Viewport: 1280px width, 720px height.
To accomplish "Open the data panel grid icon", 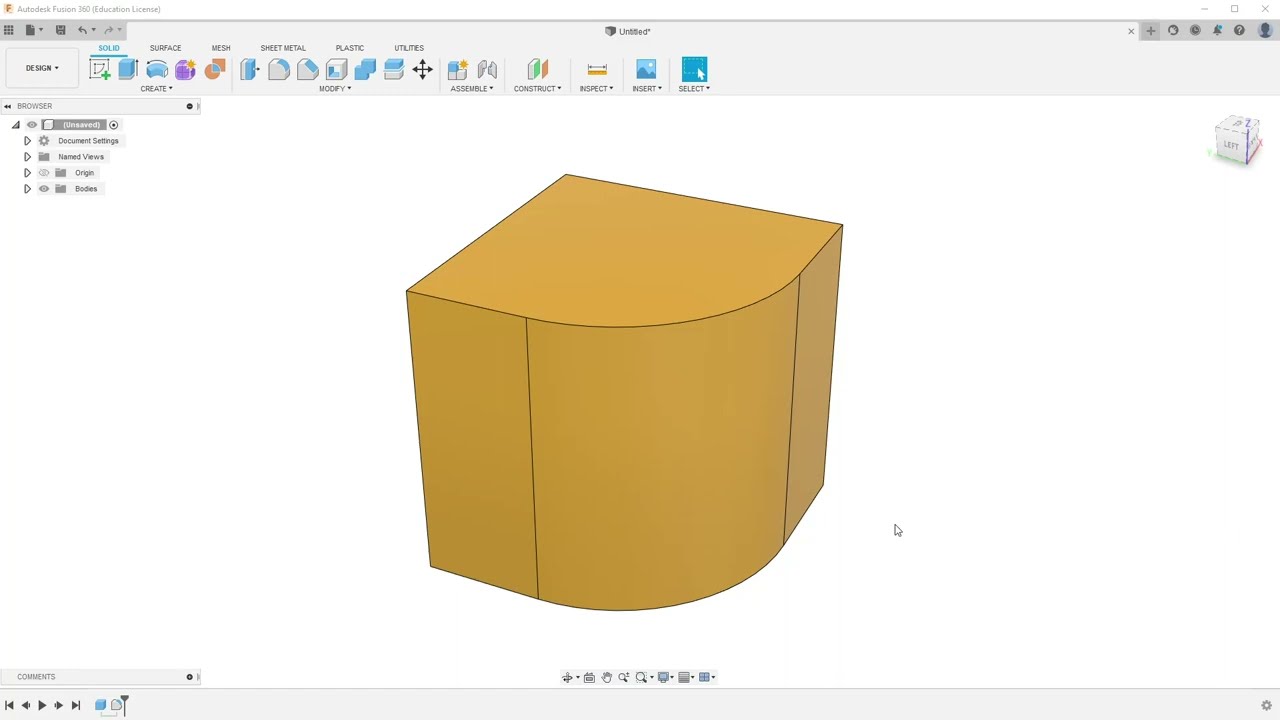I will click(9, 30).
